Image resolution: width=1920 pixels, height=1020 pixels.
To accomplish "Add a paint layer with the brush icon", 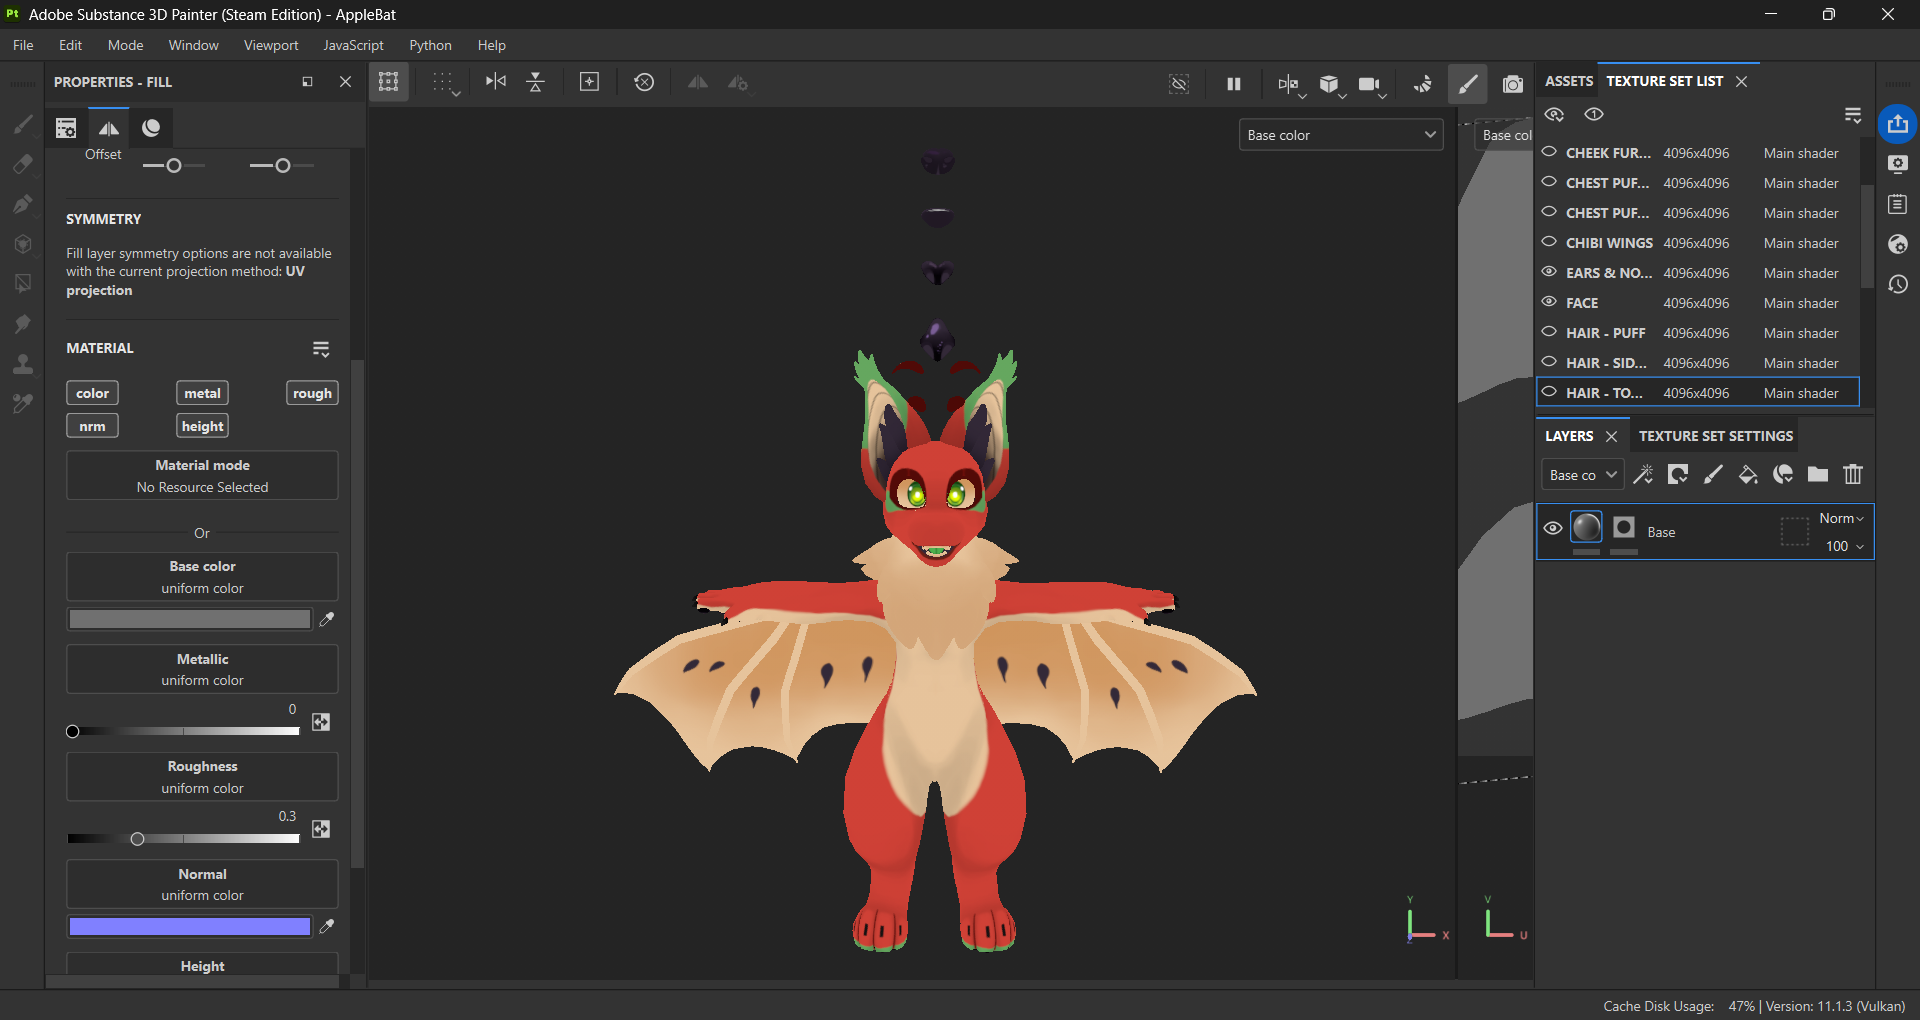I will [1713, 475].
